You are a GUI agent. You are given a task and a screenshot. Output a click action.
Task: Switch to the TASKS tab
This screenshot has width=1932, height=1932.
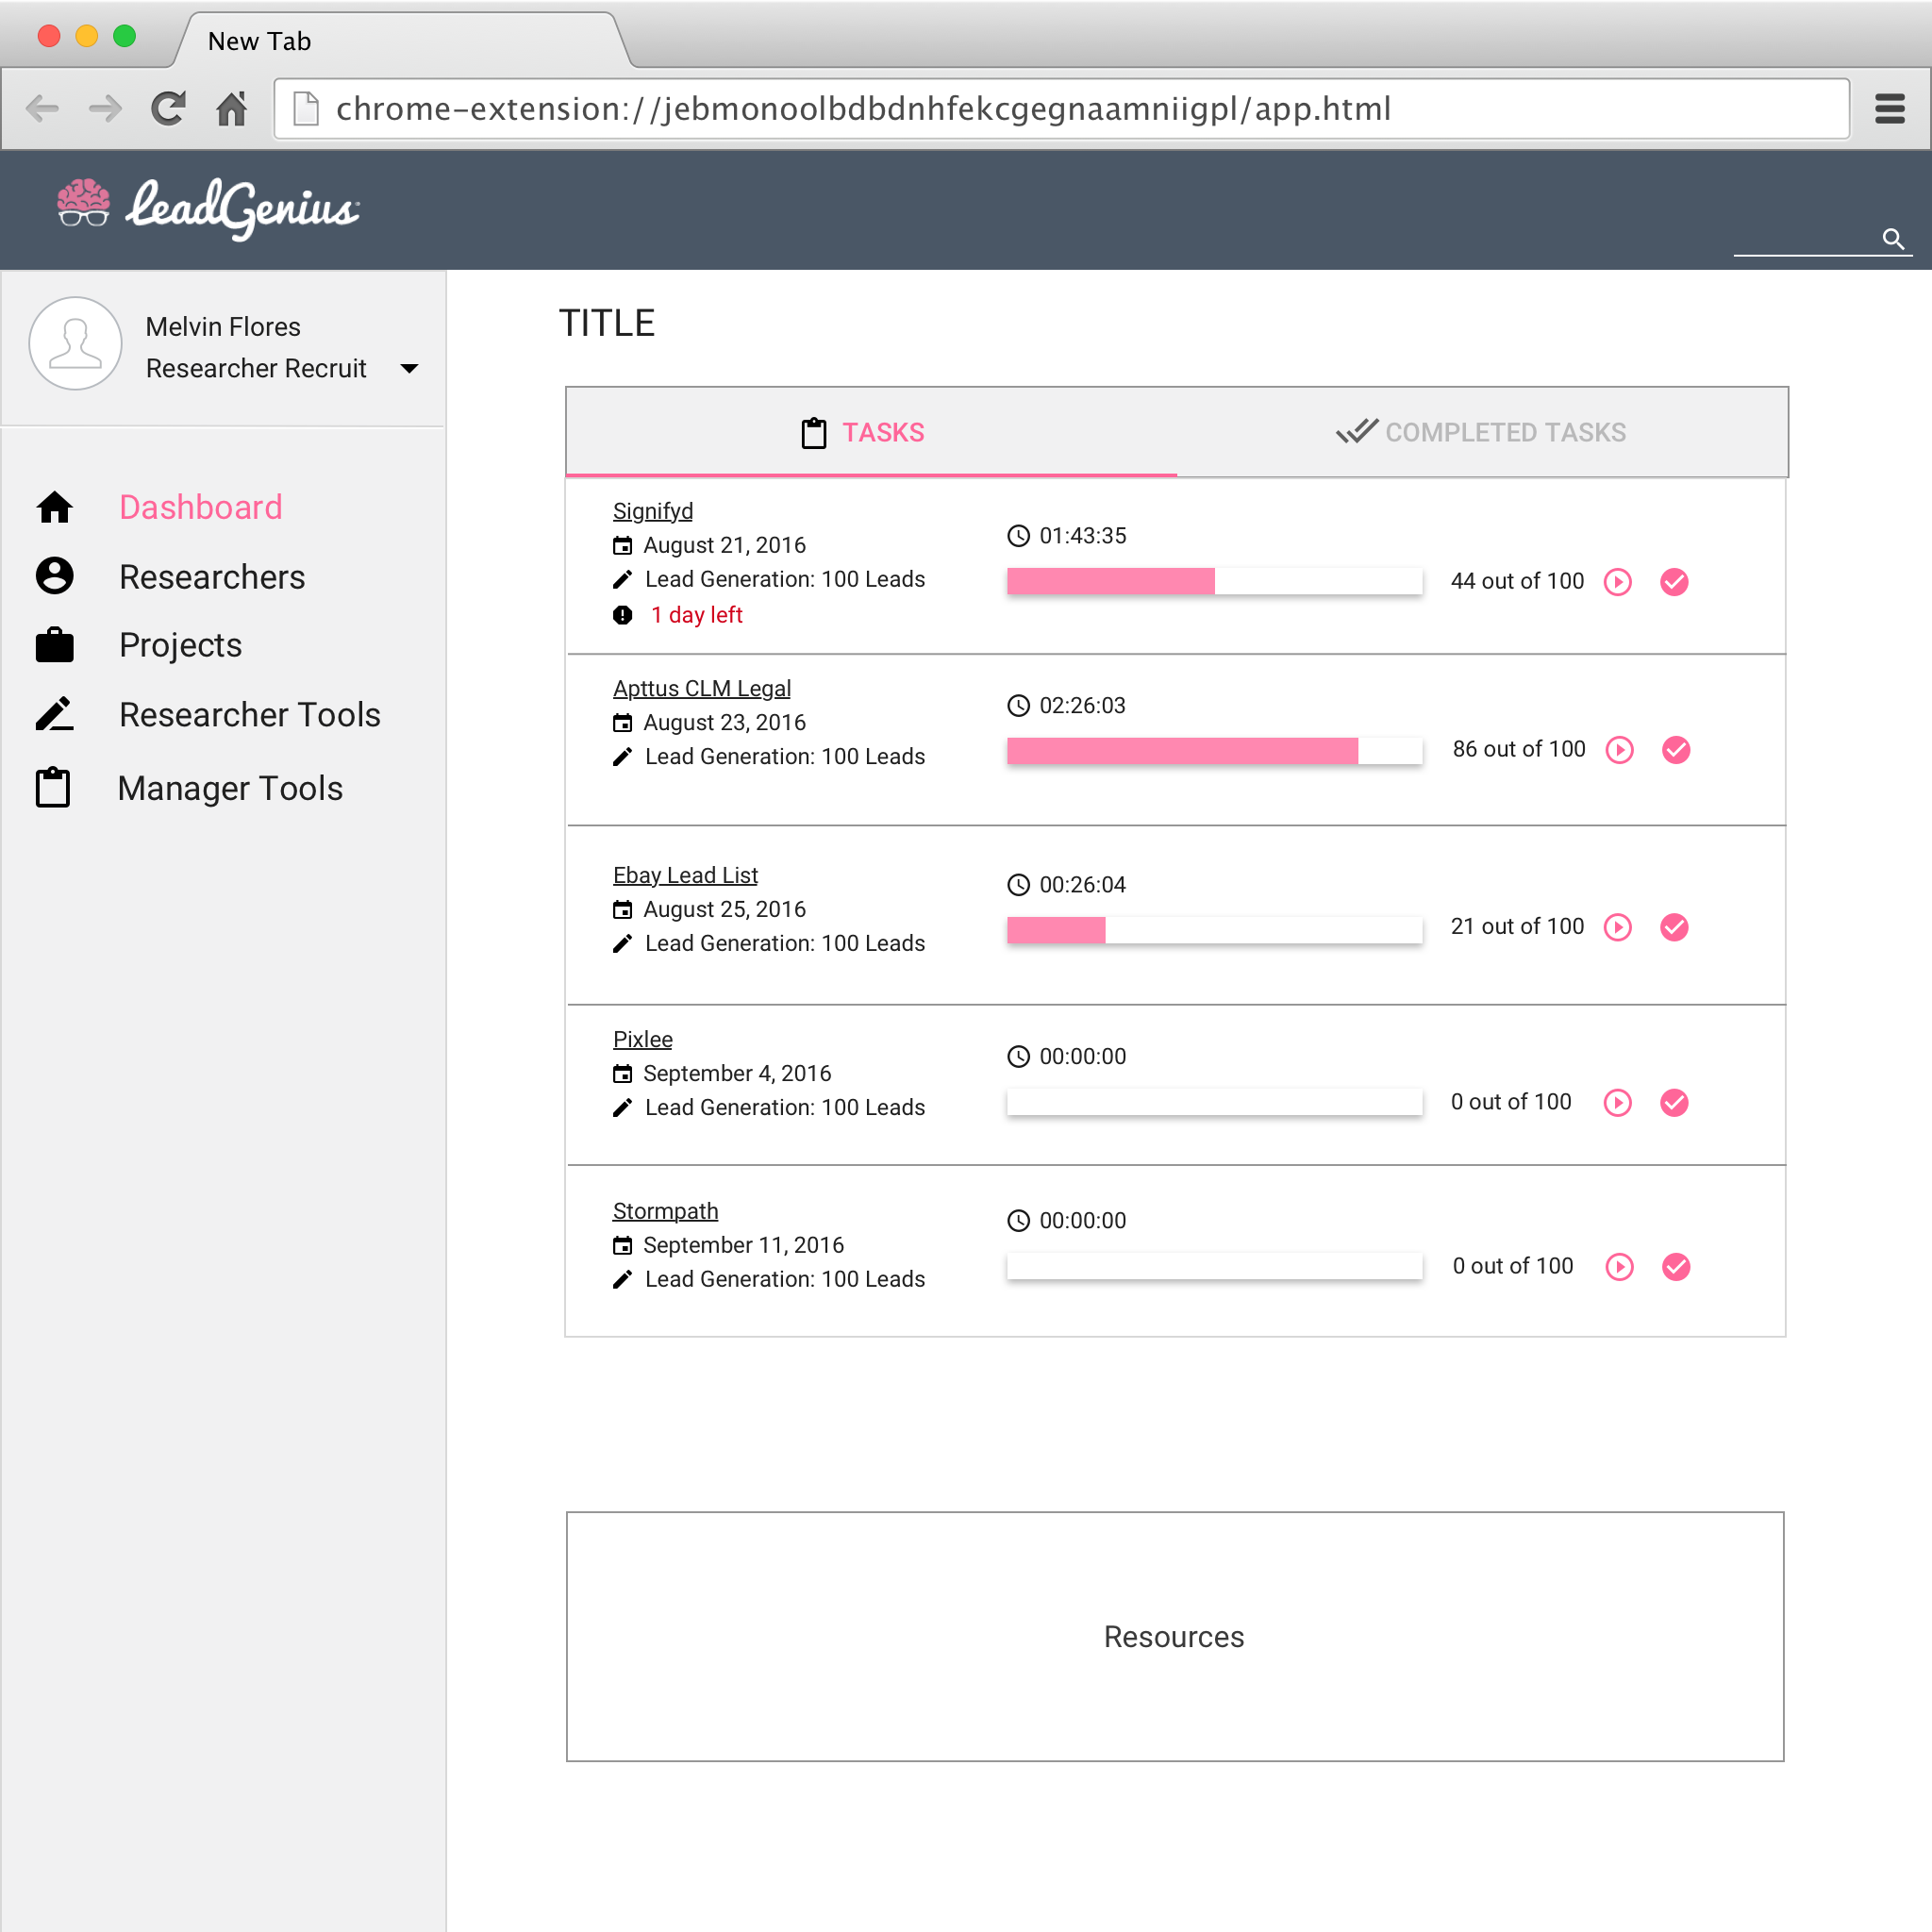click(x=871, y=432)
